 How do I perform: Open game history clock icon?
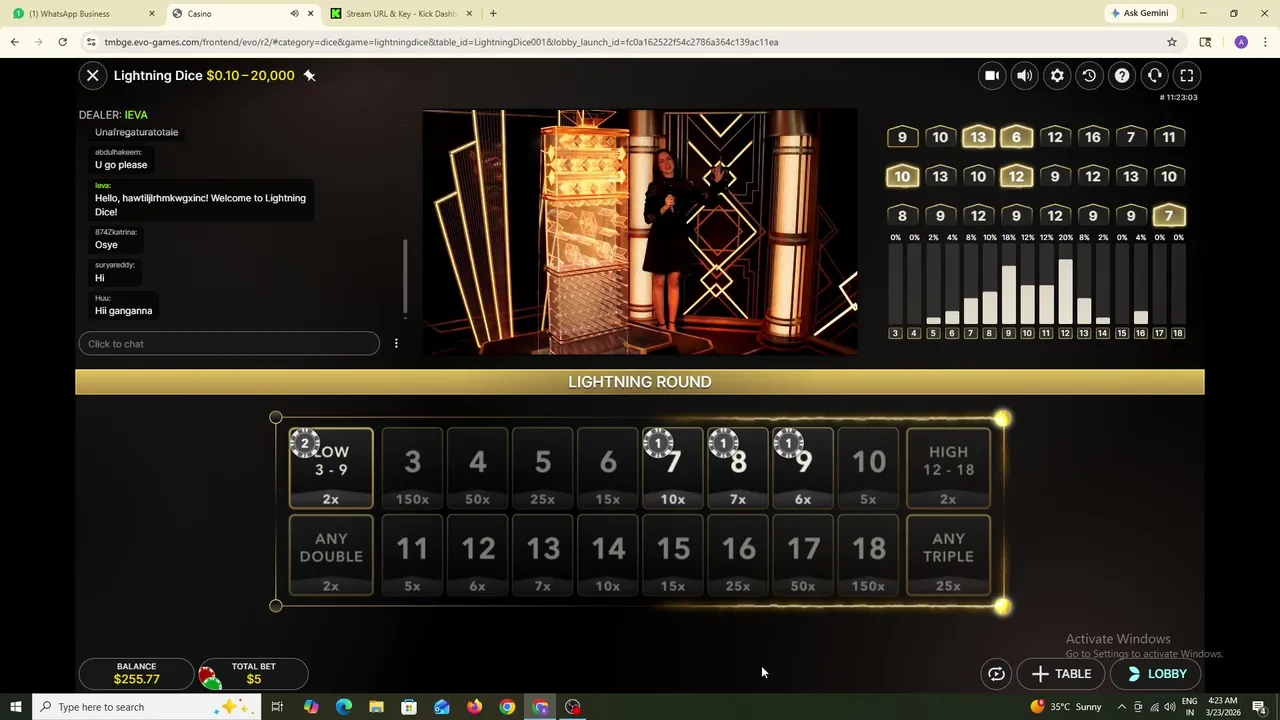point(1089,75)
